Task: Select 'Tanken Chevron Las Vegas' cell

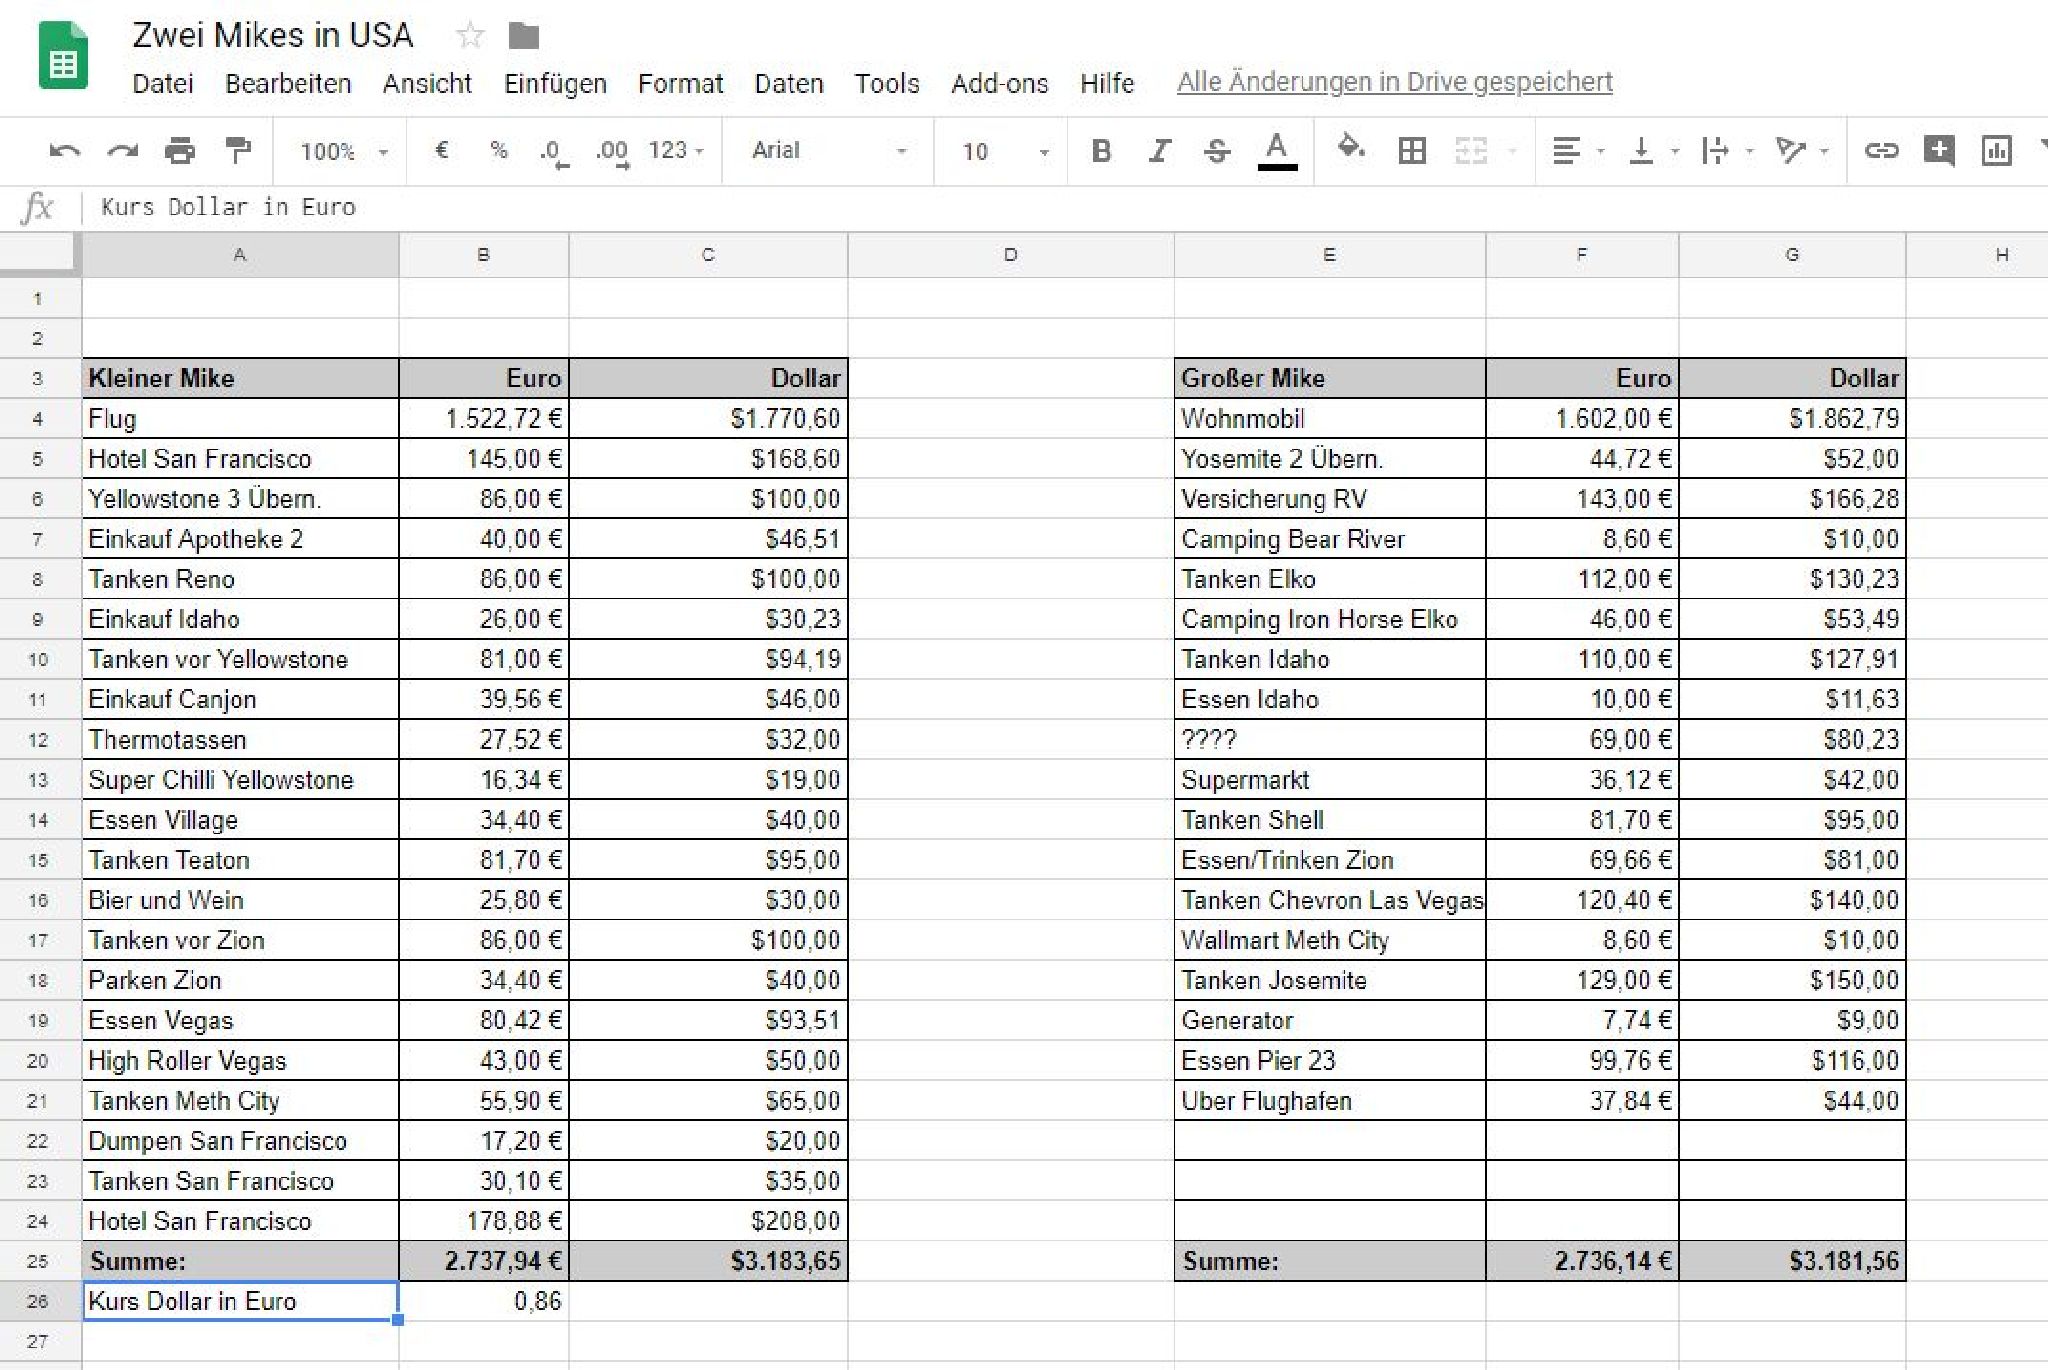Action: pyautogui.click(x=1330, y=900)
